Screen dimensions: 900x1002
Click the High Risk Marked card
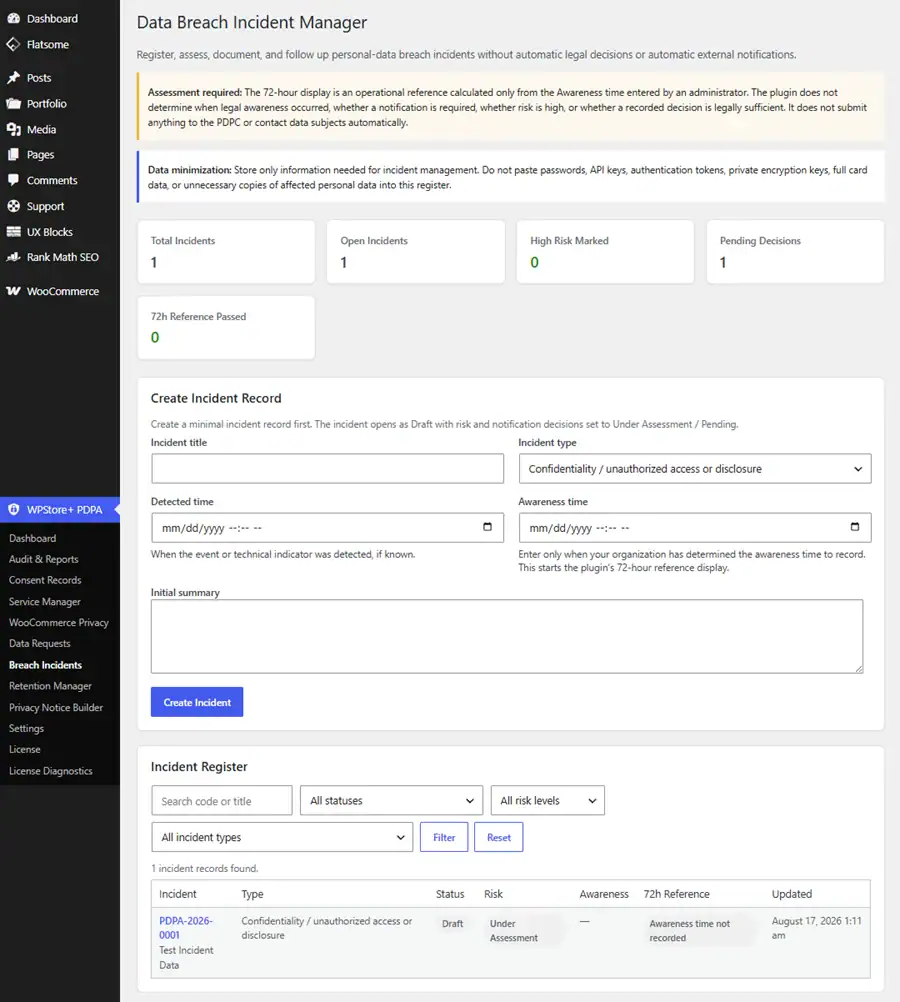point(605,252)
